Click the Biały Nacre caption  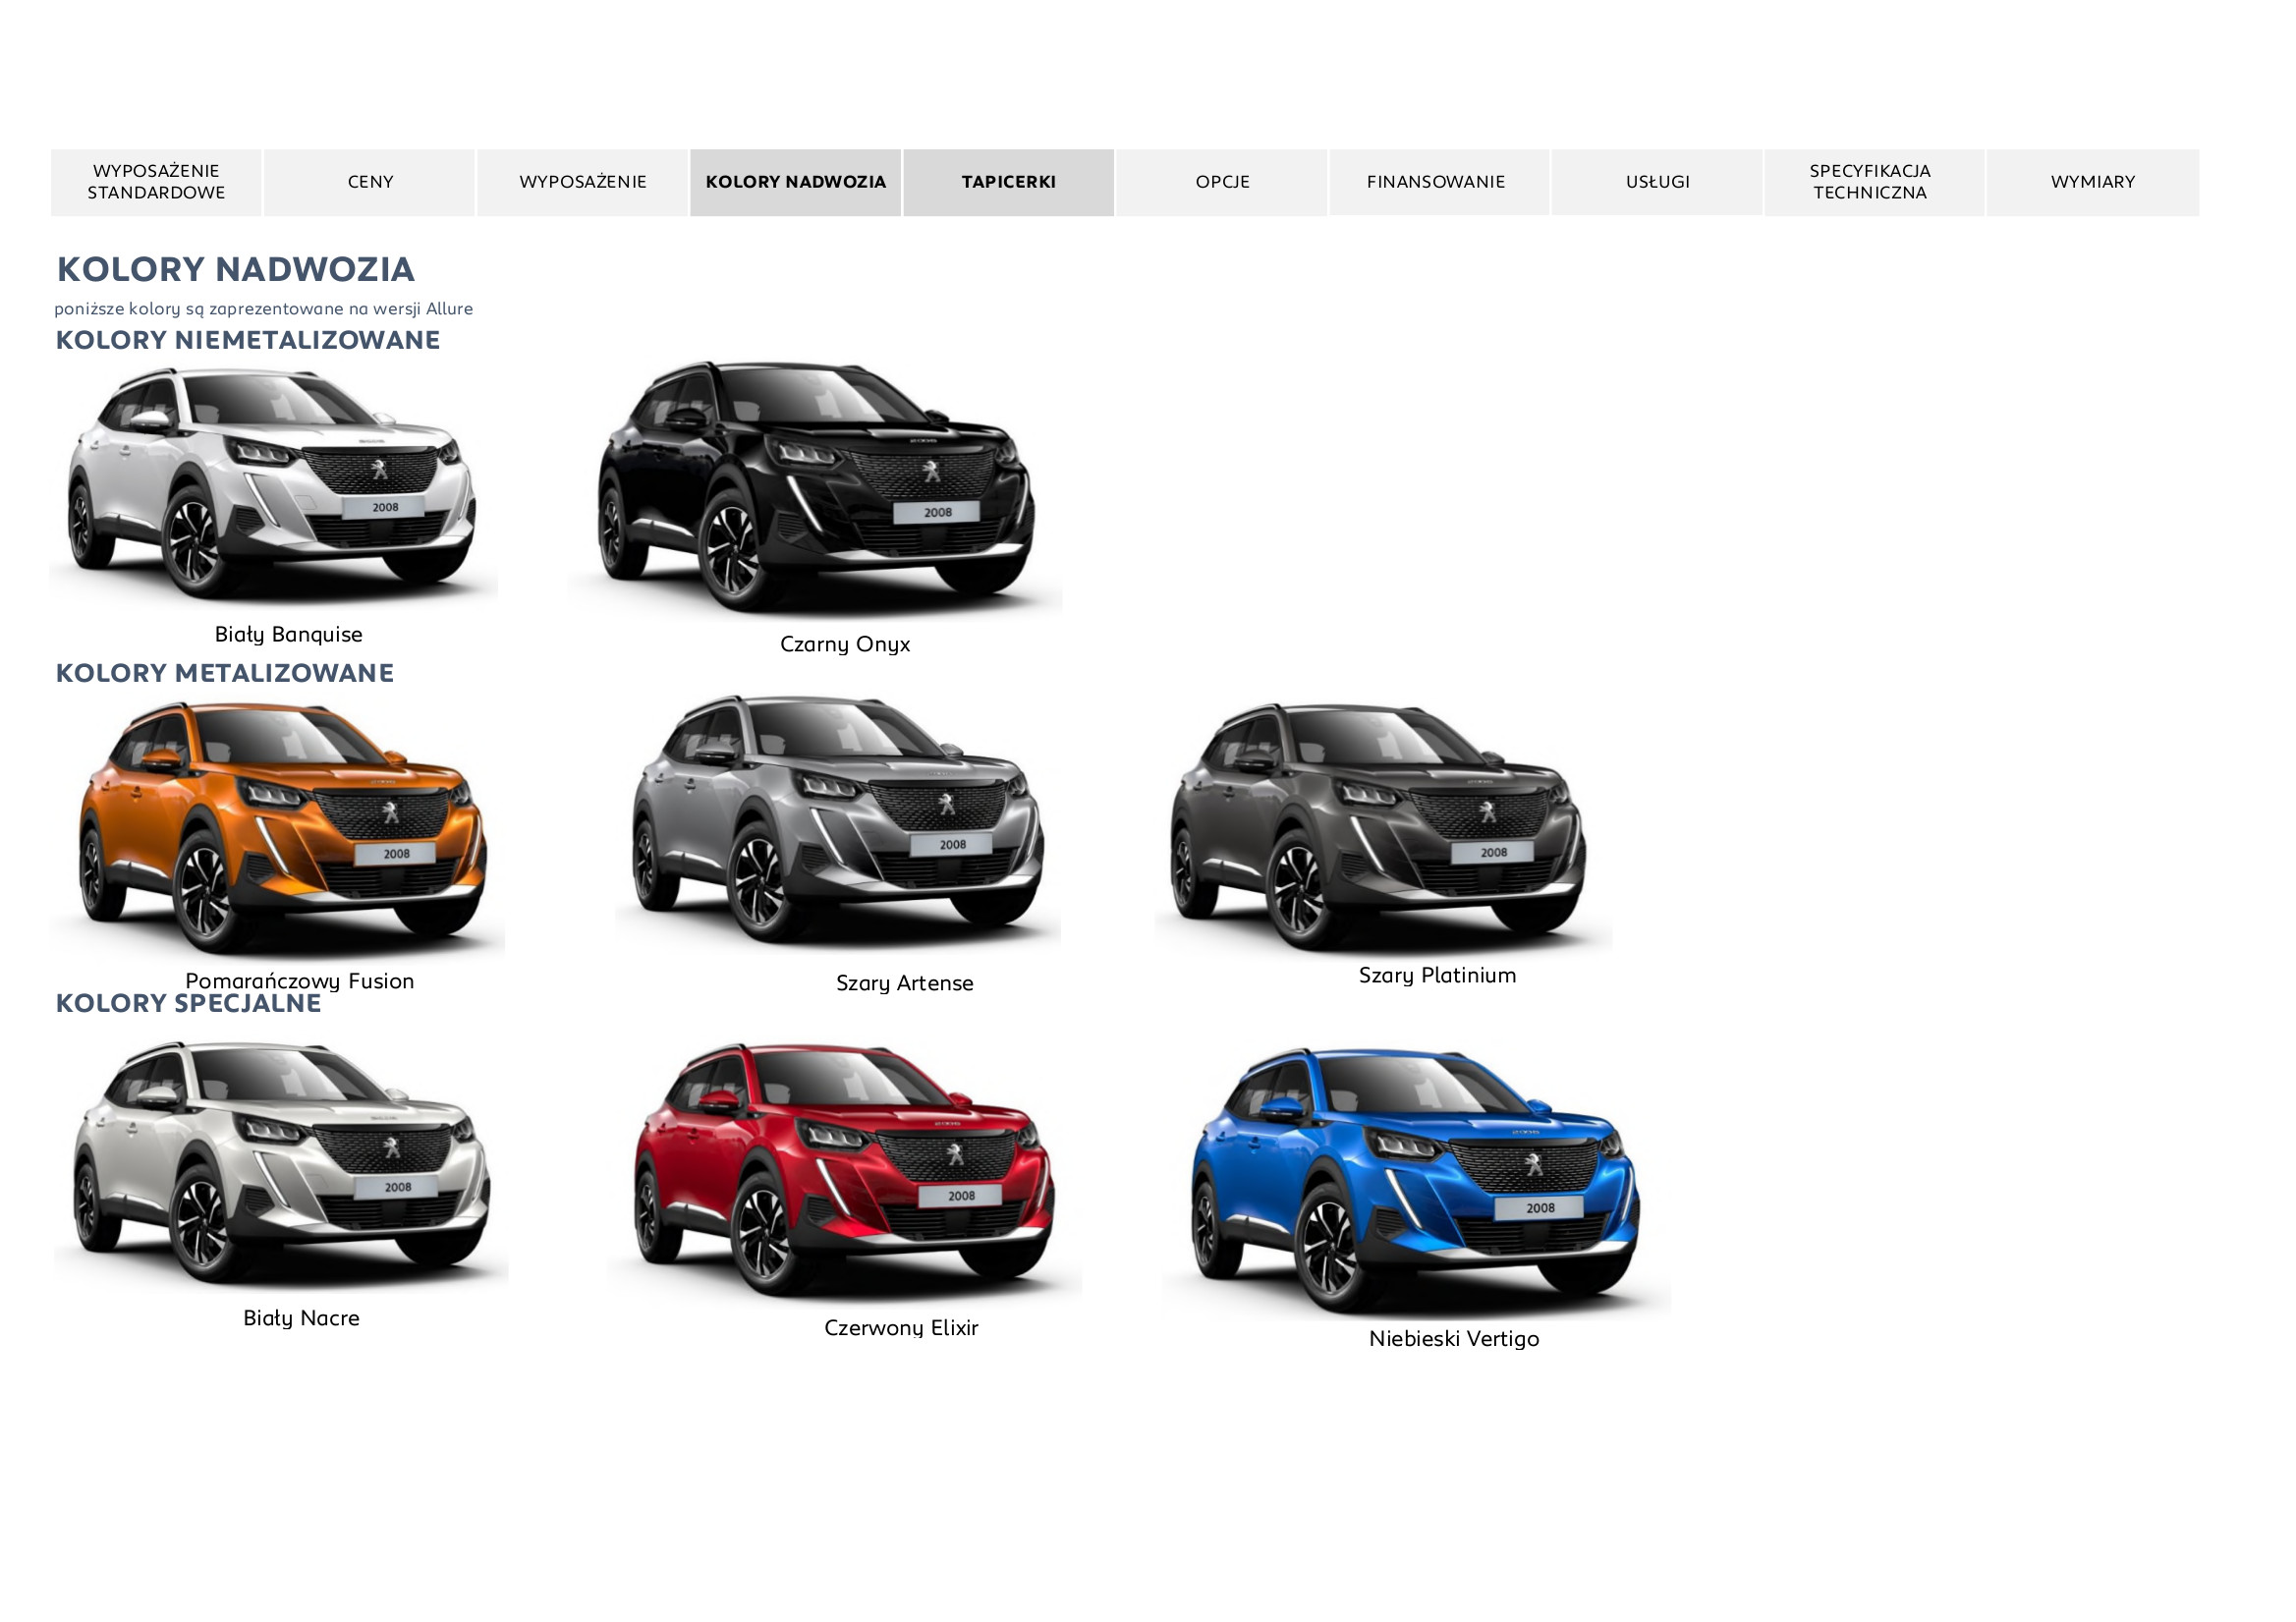click(x=302, y=1319)
